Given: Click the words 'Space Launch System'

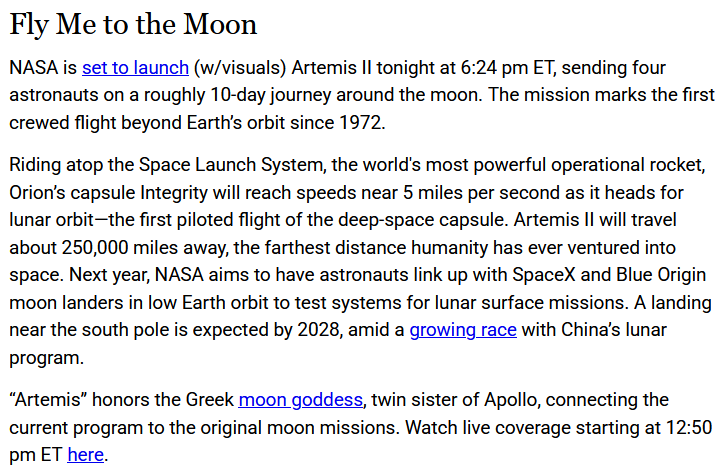Looking at the screenshot, I should tap(231, 165).
